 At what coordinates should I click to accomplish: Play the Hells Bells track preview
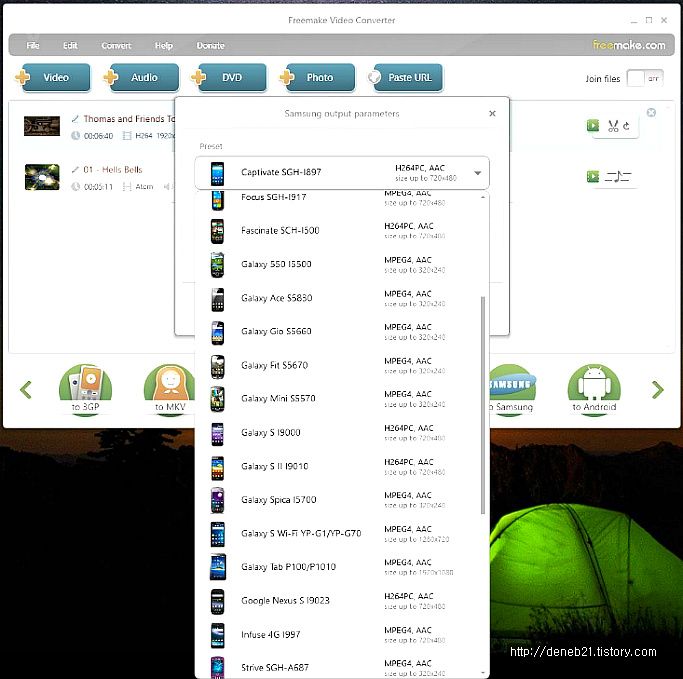tap(592, 176)
